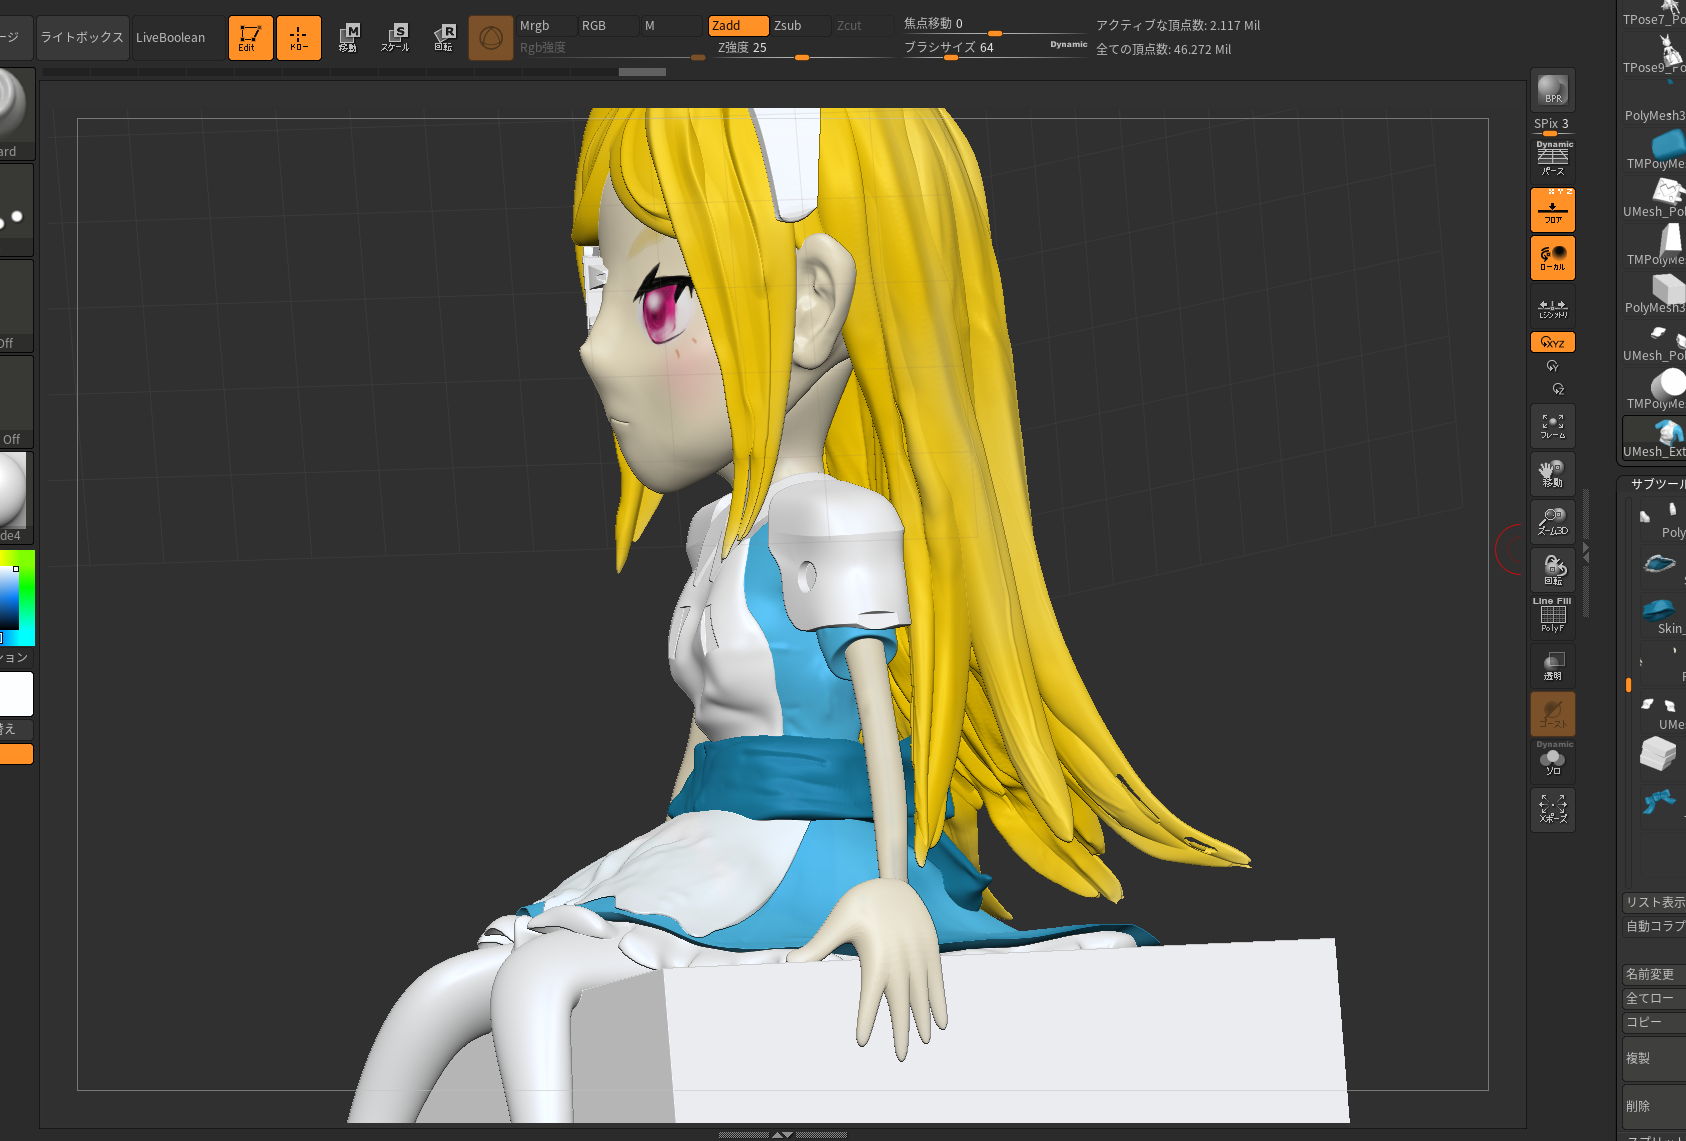The width and height of the screenshot is (1686, 1141).
Task: Select the TPose7_Po tool thumbnail
Action: 1655,13
